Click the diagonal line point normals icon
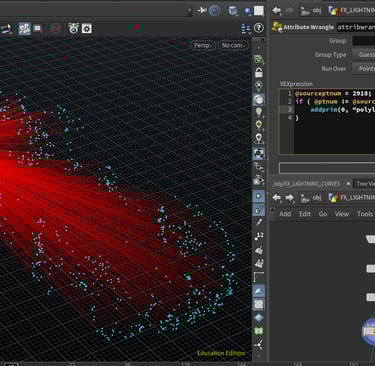The width and height of the screenshot is (375, 366). [x=259, y=223]
